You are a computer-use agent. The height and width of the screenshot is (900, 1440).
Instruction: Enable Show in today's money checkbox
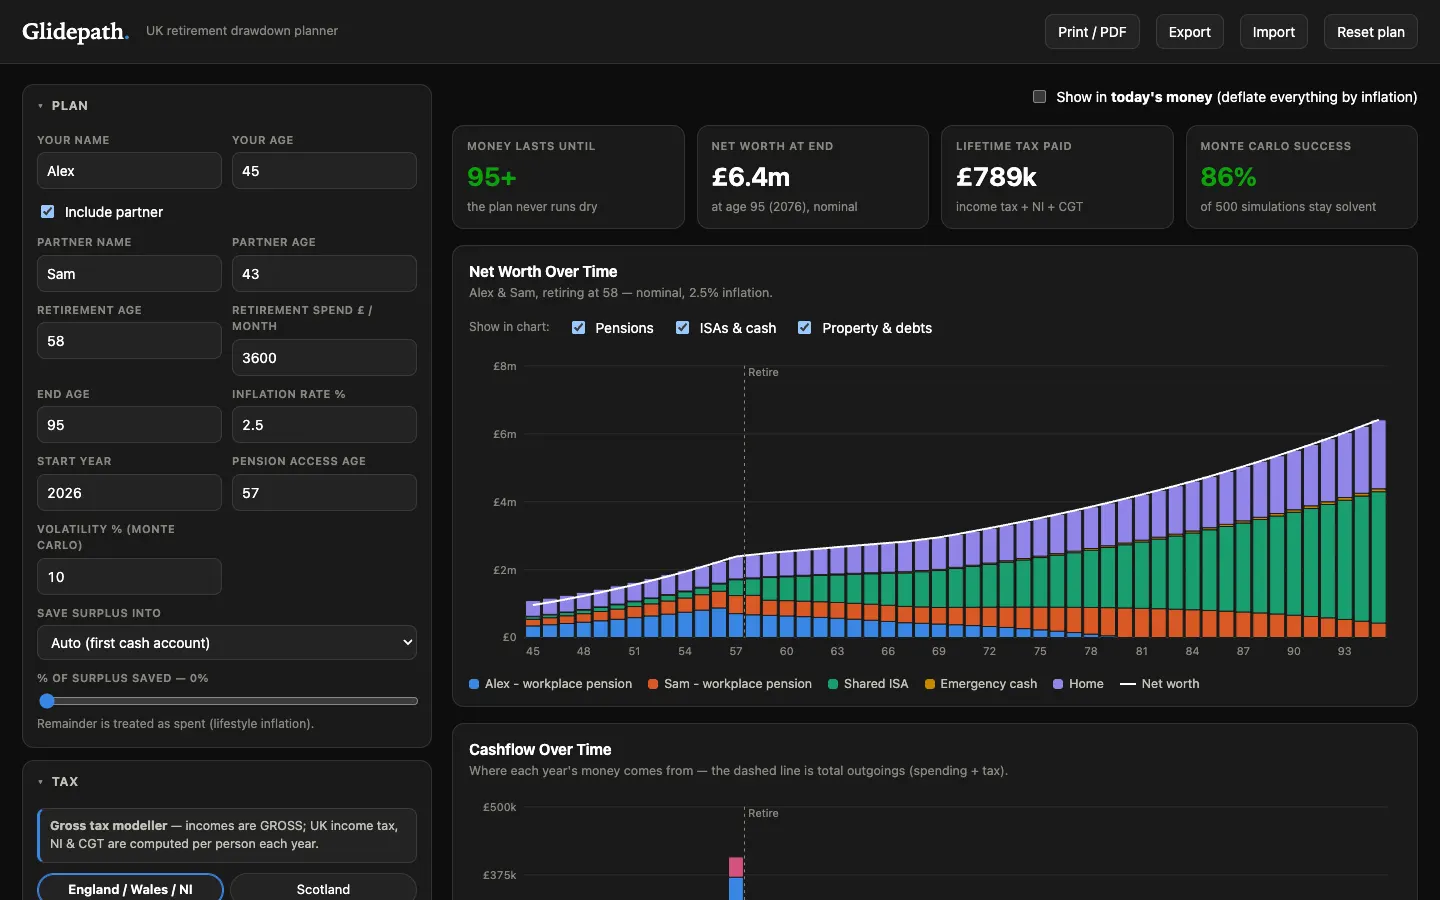tap(1039, 97)
